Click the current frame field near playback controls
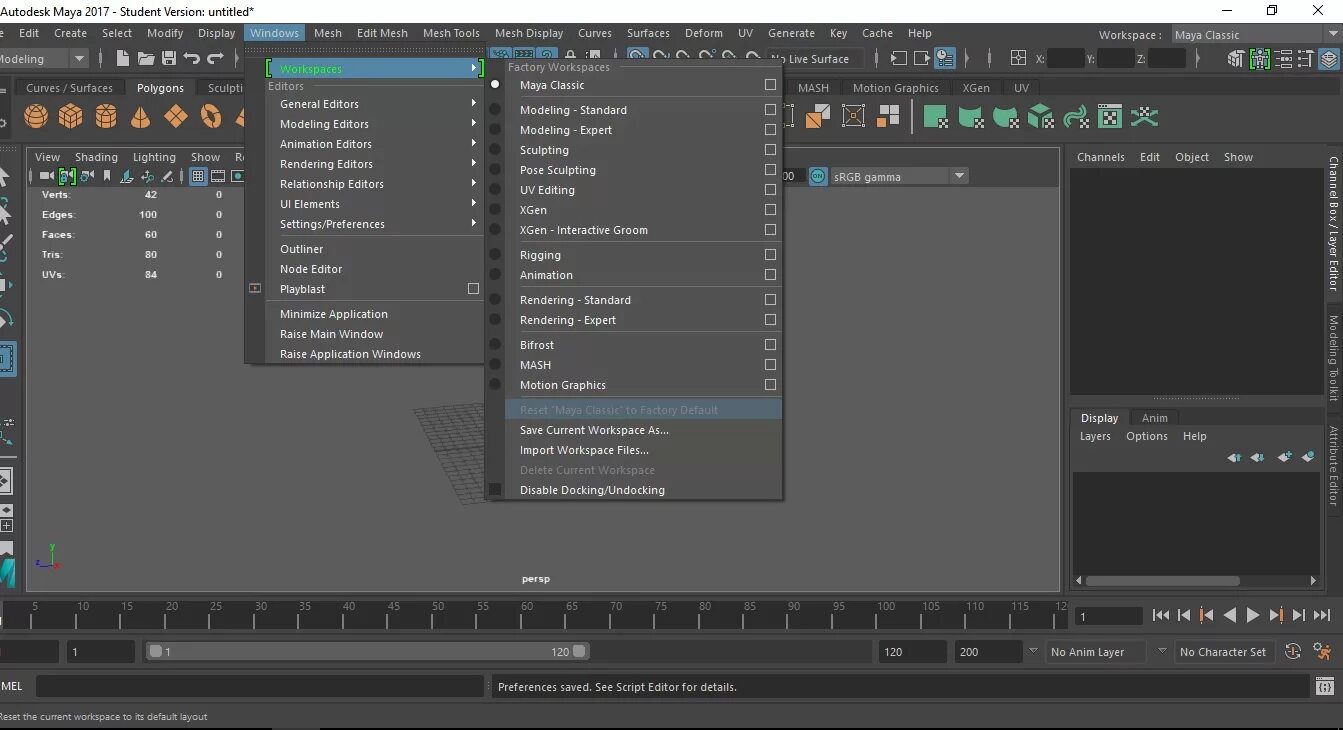 tap(1109, 616)
